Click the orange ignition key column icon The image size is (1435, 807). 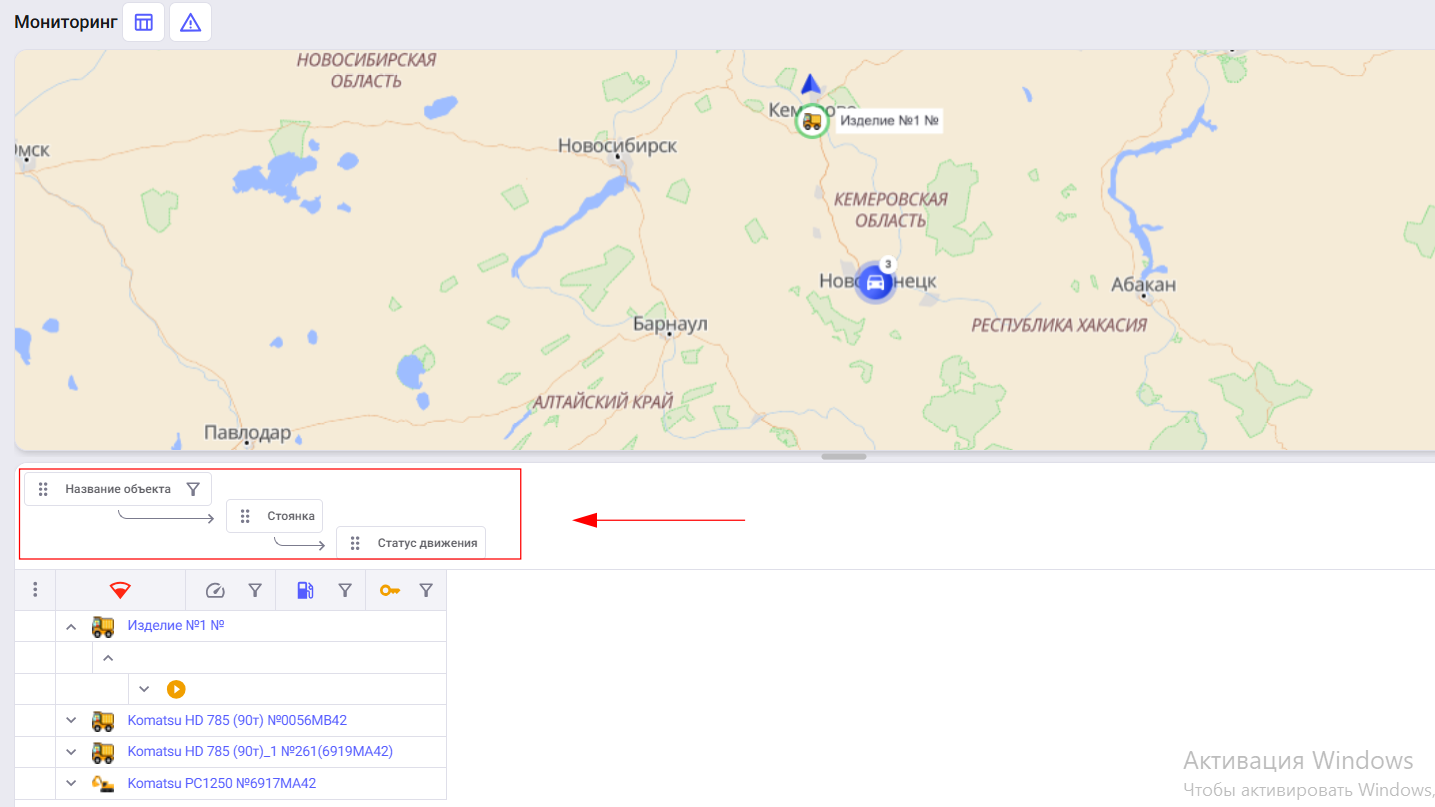pyautogui.click(x=390, y=590)
